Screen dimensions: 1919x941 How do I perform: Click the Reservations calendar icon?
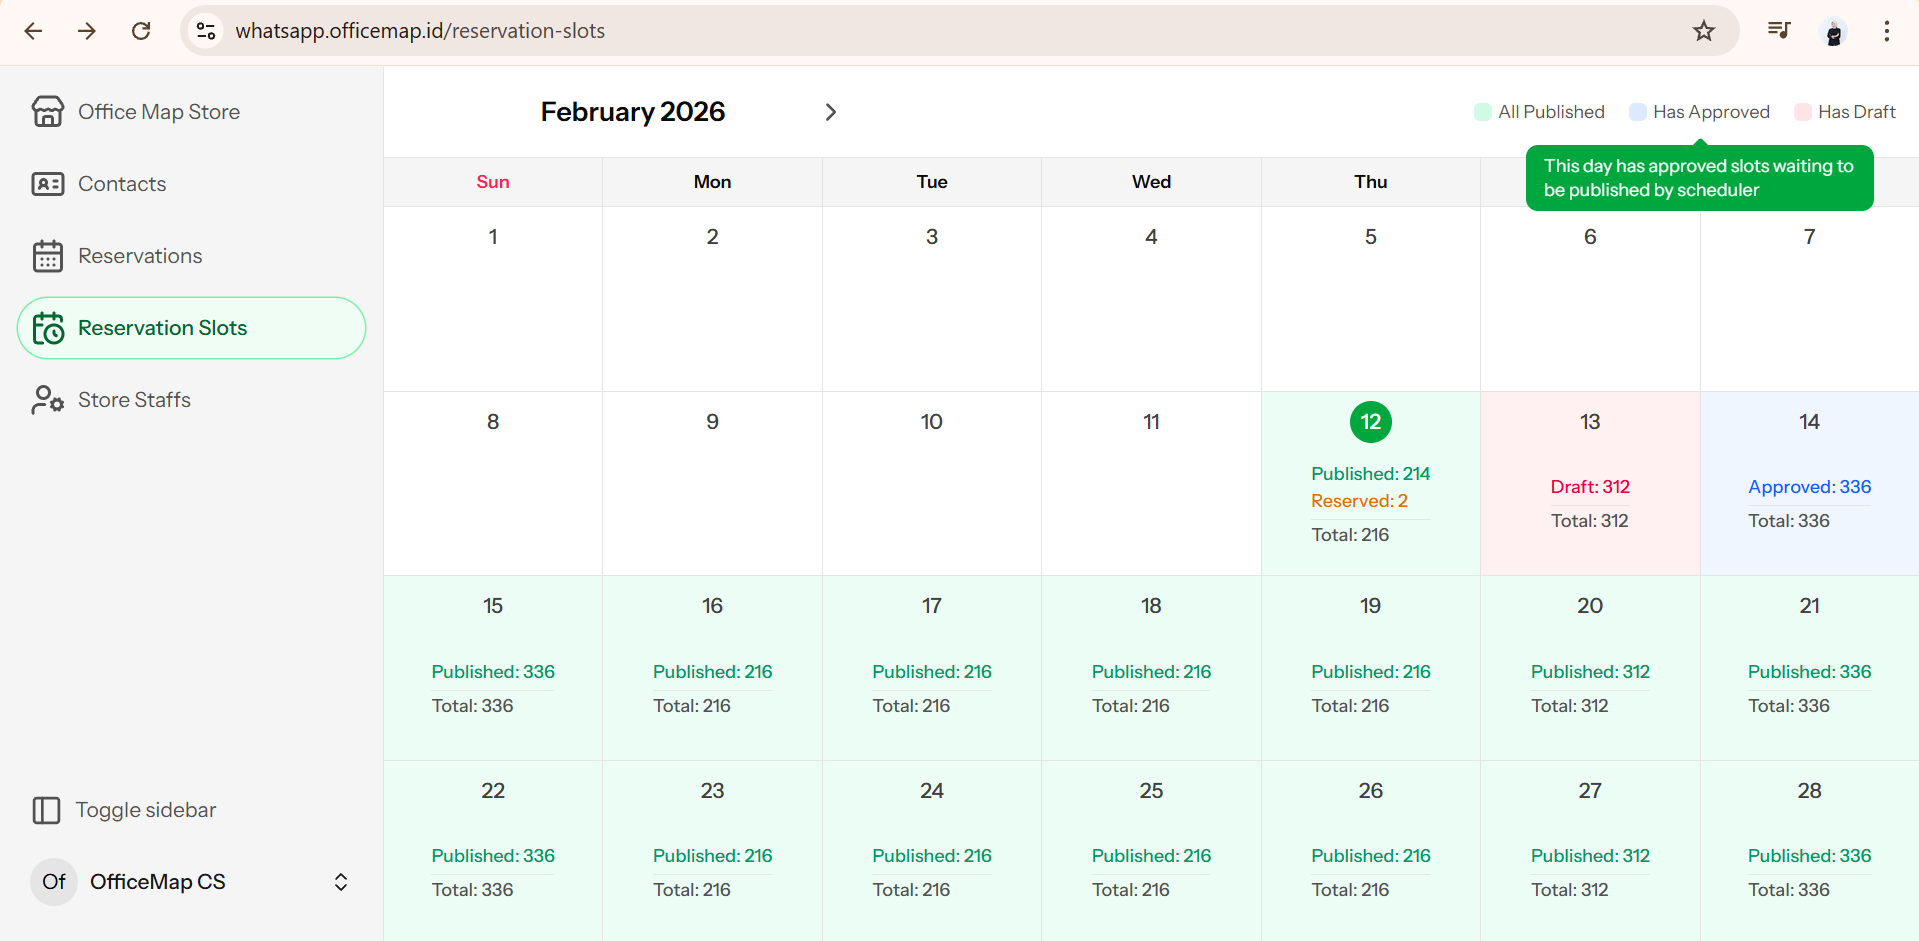[47, 256]
